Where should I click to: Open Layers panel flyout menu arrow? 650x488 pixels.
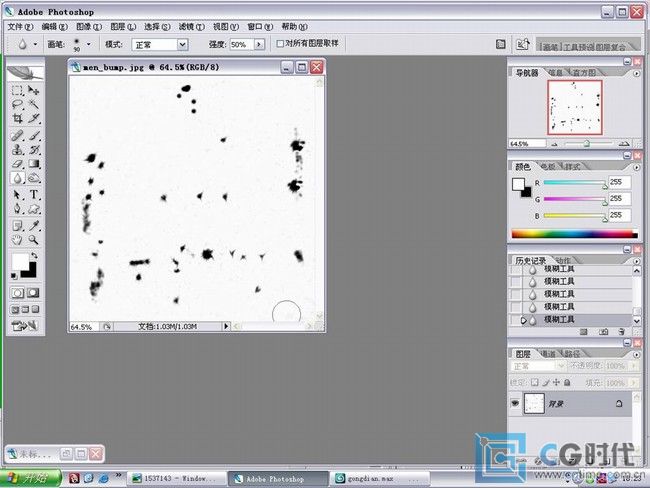pyautogui.click(x=636, y=355)
